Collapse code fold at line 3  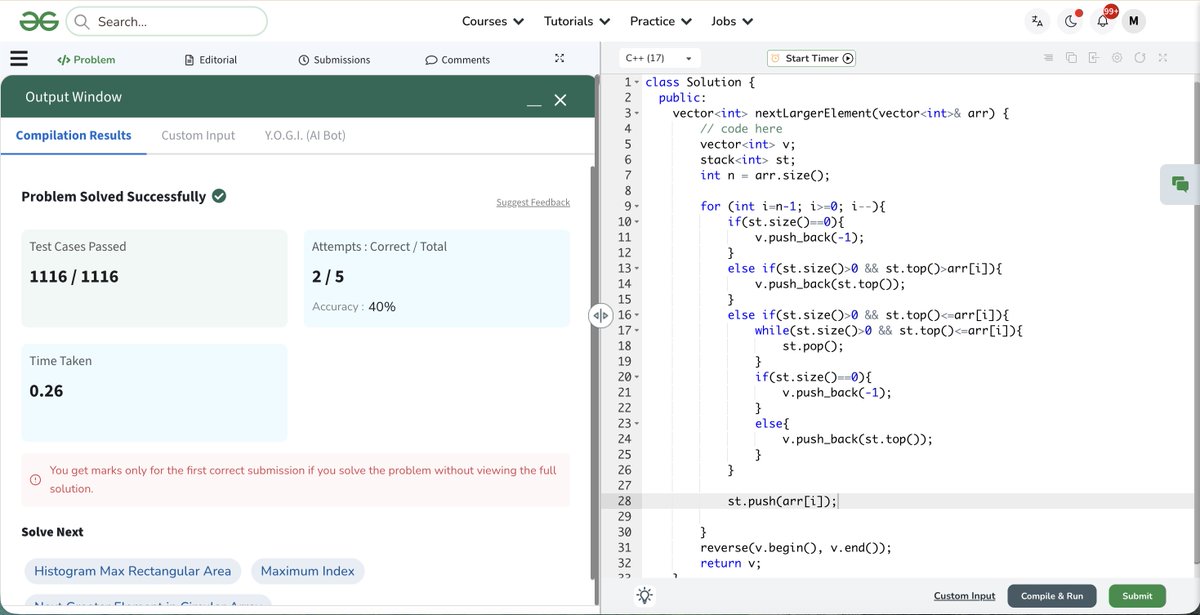[636, 113]
